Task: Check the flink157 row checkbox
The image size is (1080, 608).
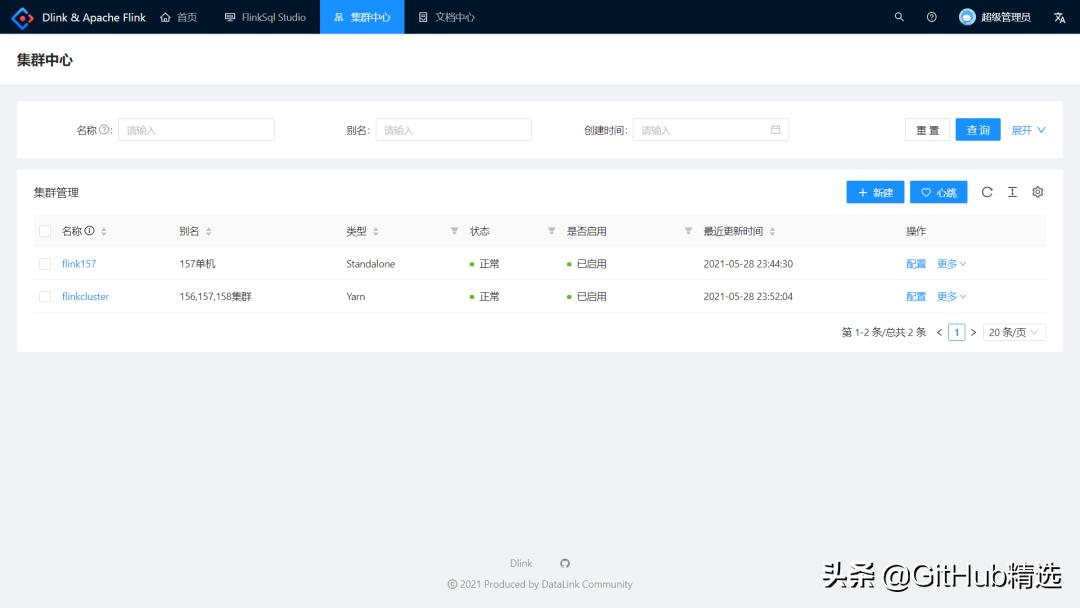Action: [45, 264]
